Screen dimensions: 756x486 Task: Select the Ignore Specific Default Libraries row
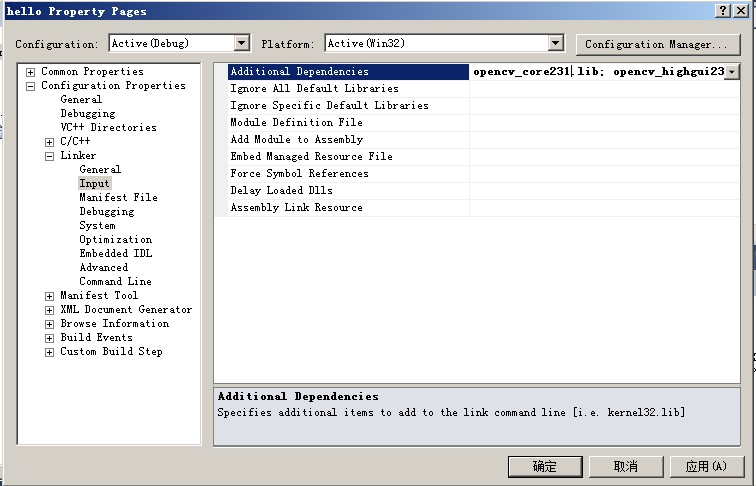coord(348,106)
